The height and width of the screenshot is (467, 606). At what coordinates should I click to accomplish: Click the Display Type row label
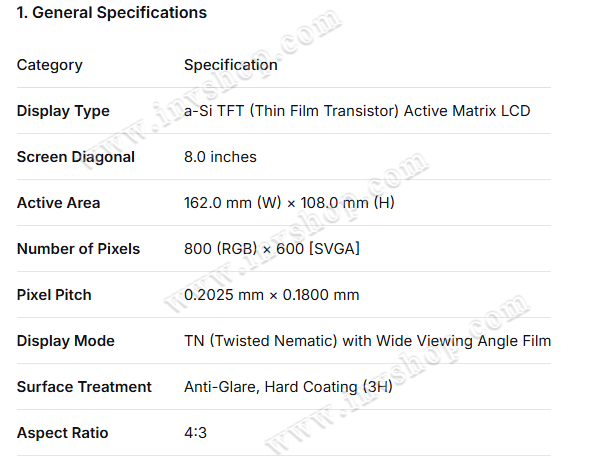[x=63, y=111]
